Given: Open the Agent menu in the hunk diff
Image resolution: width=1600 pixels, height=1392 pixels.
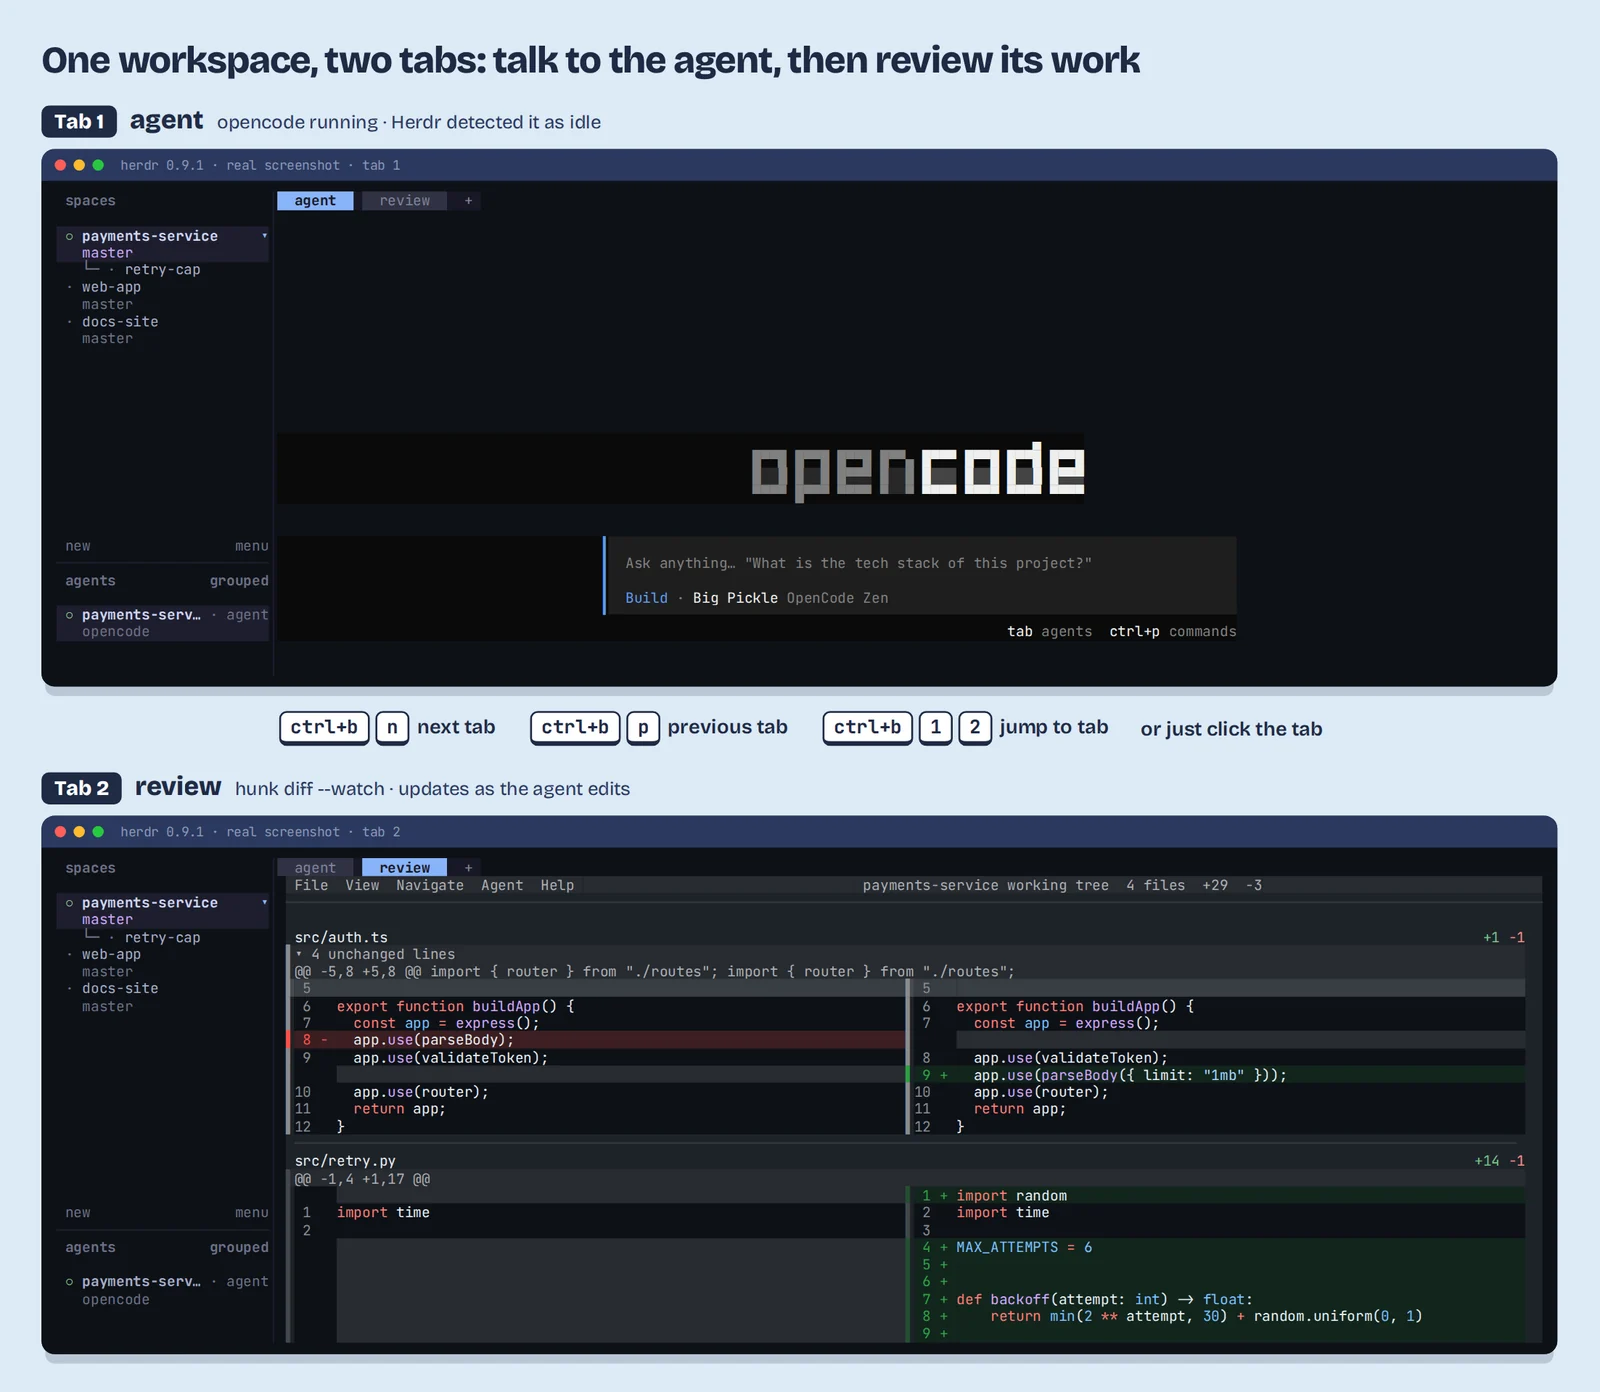Looking at the screenshot, I should 502,885.
